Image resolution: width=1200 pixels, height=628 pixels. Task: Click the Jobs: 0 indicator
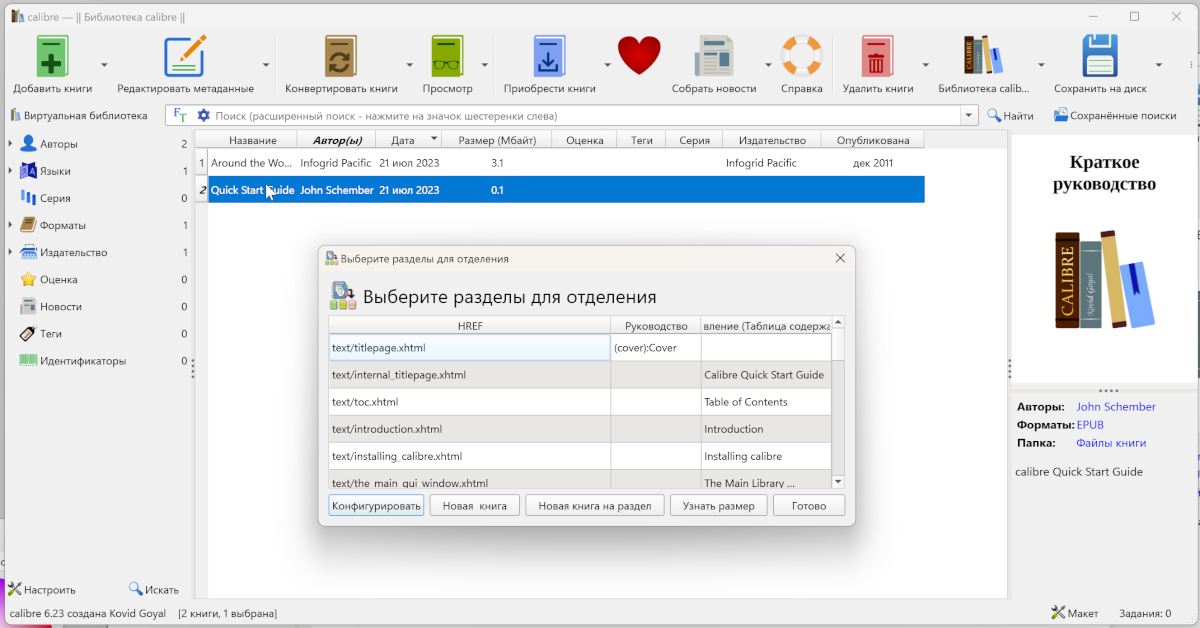(x=1145, y=613)
